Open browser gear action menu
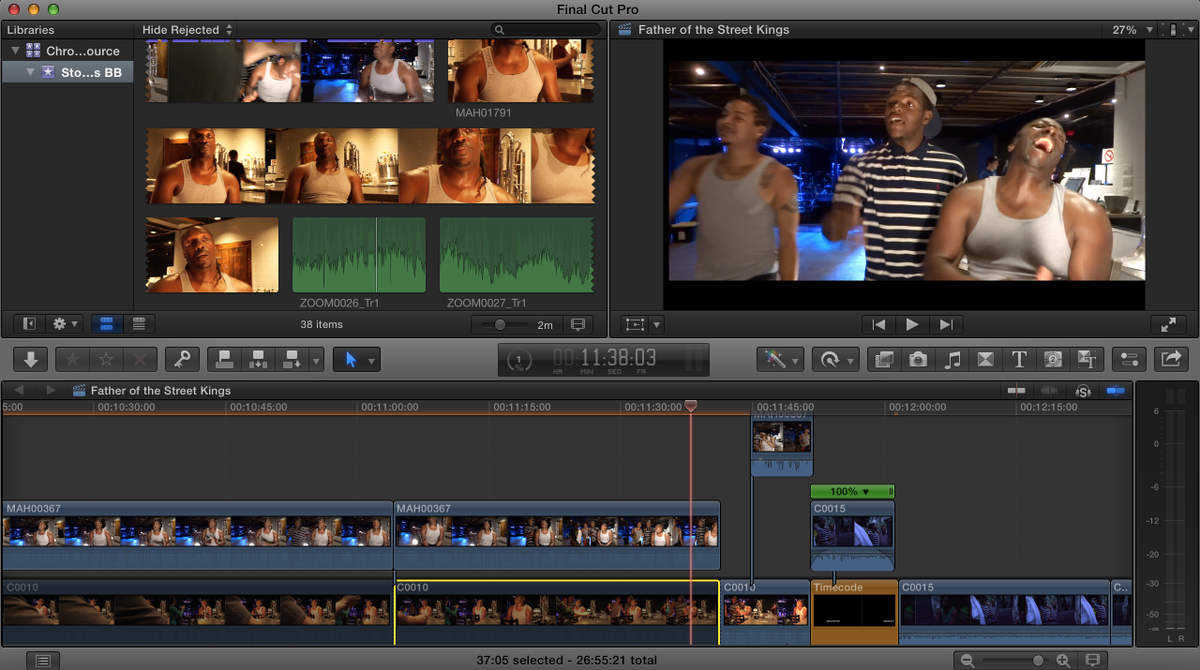This screenshot has height=670, width=1200. click(x=66, y=324)
